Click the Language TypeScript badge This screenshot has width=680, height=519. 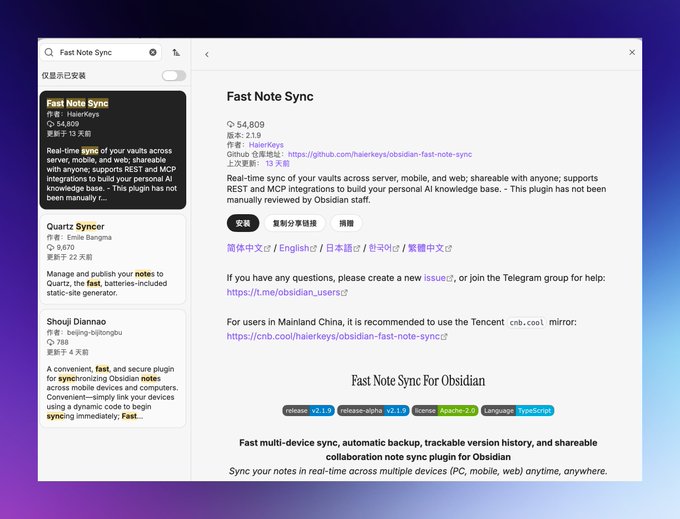[x=517, y=411]
